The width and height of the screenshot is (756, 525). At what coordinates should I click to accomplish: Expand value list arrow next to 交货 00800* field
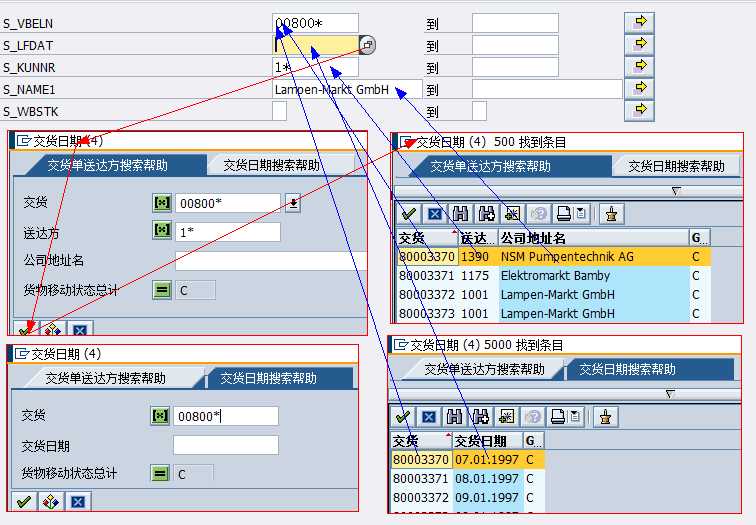(x=293, y=203)
